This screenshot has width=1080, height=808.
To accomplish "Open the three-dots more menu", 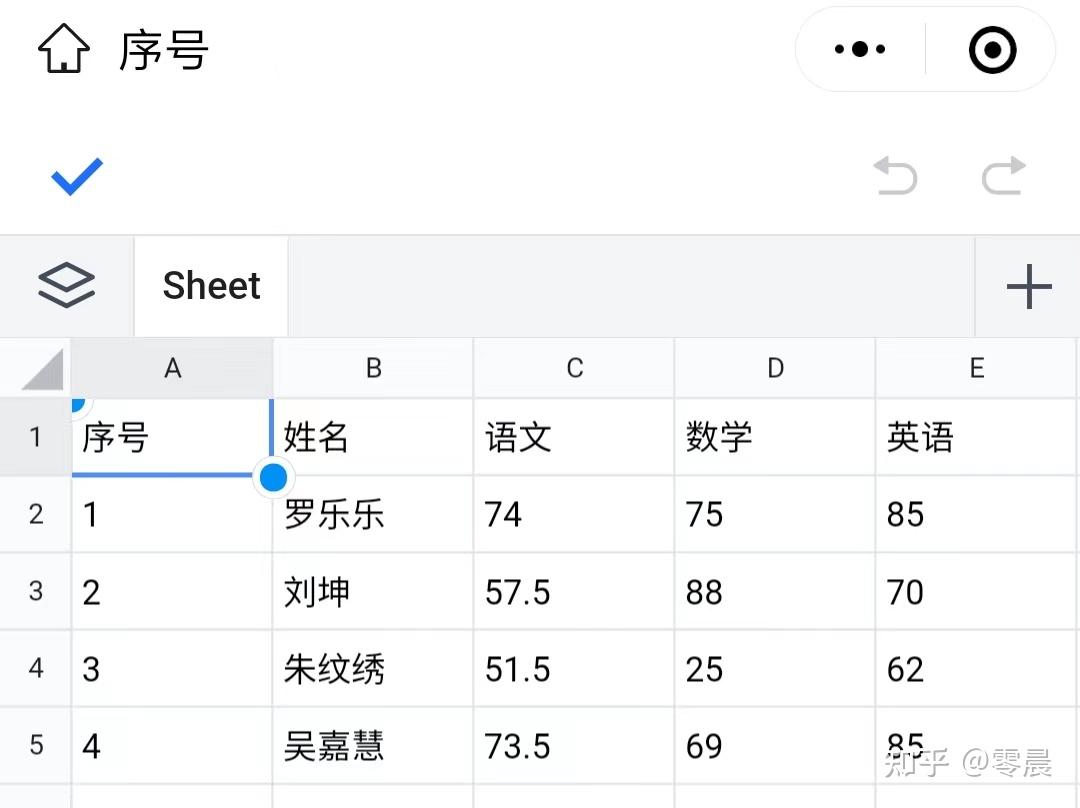I will [x=860, y=49].
